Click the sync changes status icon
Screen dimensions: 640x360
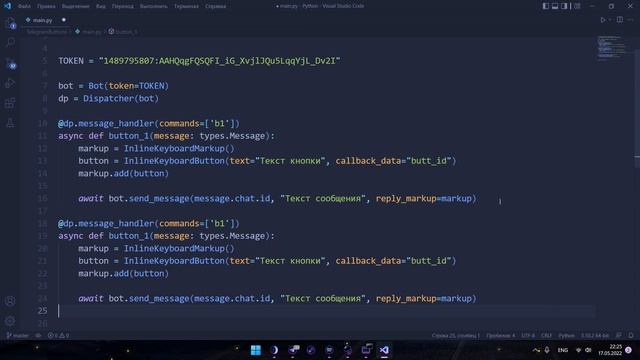pyautogui.click(x=38, y=336)
